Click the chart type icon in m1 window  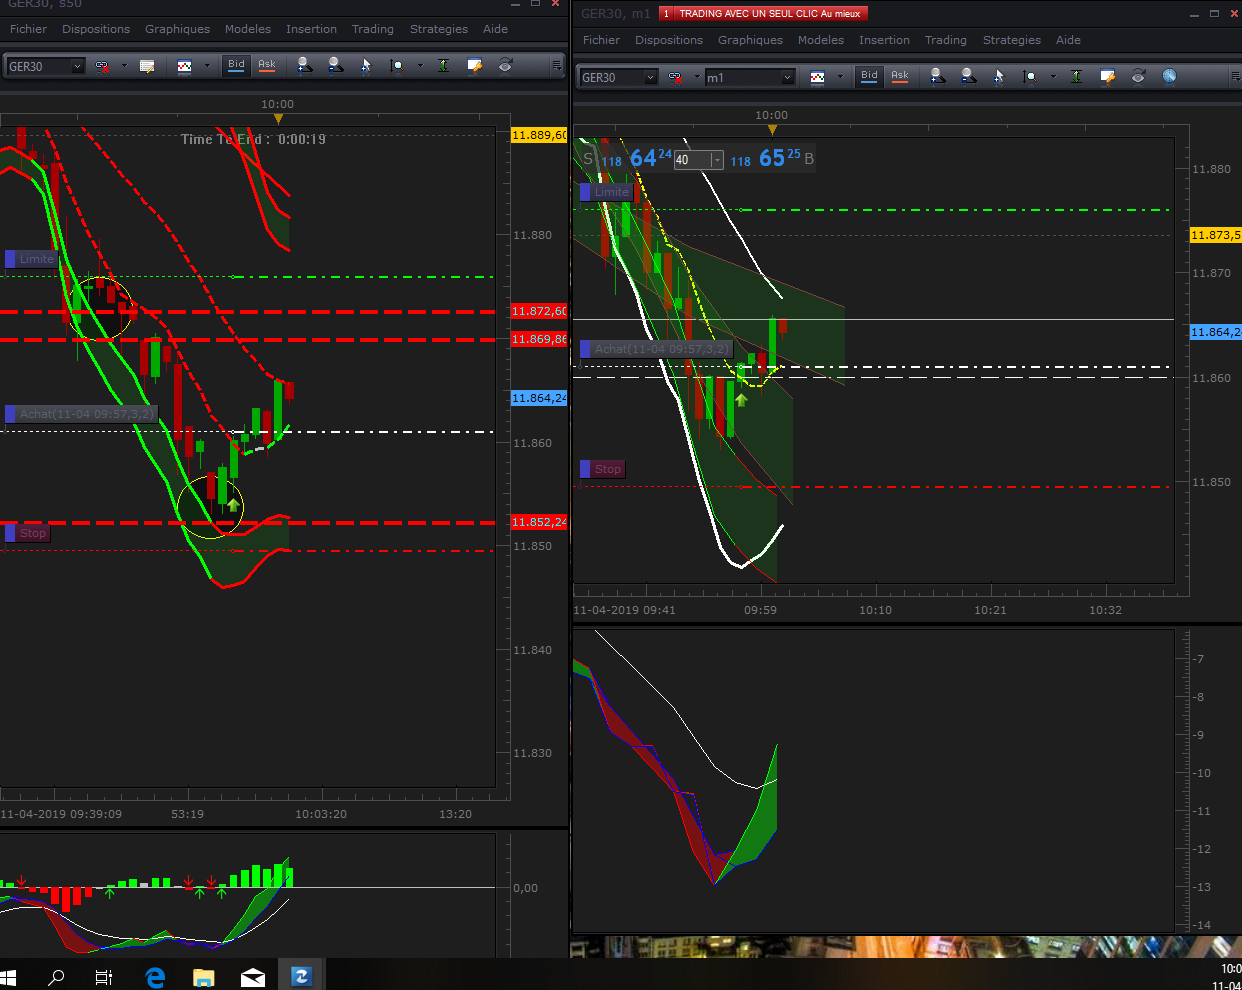pyautogui.click(x=817, y=77)
